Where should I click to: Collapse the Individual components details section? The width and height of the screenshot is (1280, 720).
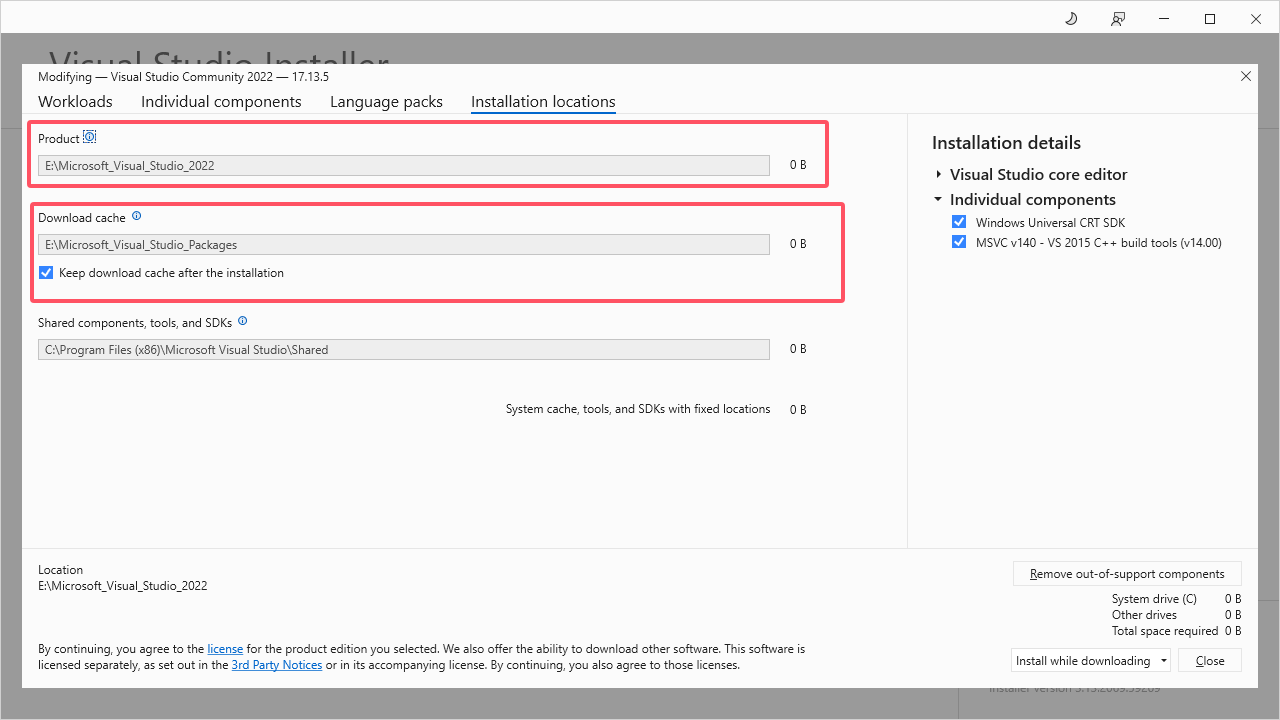(939, 200)
